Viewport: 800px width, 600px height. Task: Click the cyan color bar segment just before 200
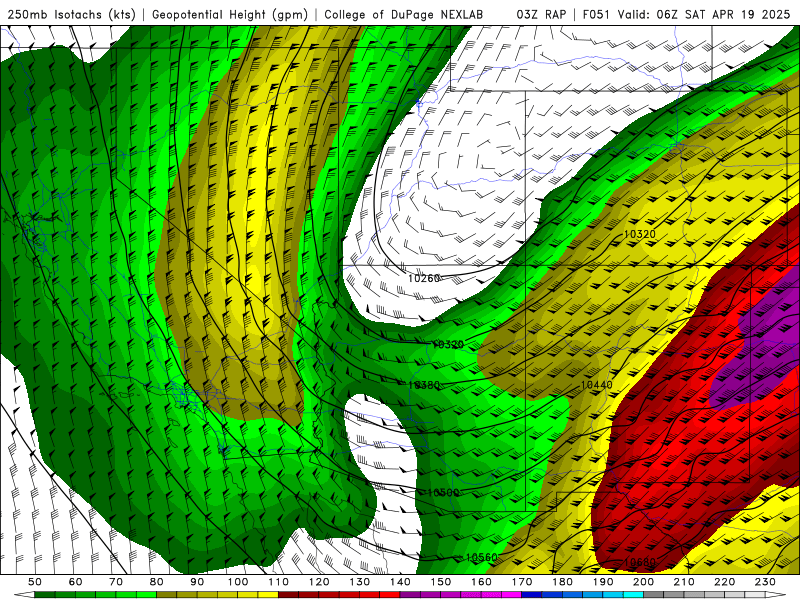tap(633, 595)
